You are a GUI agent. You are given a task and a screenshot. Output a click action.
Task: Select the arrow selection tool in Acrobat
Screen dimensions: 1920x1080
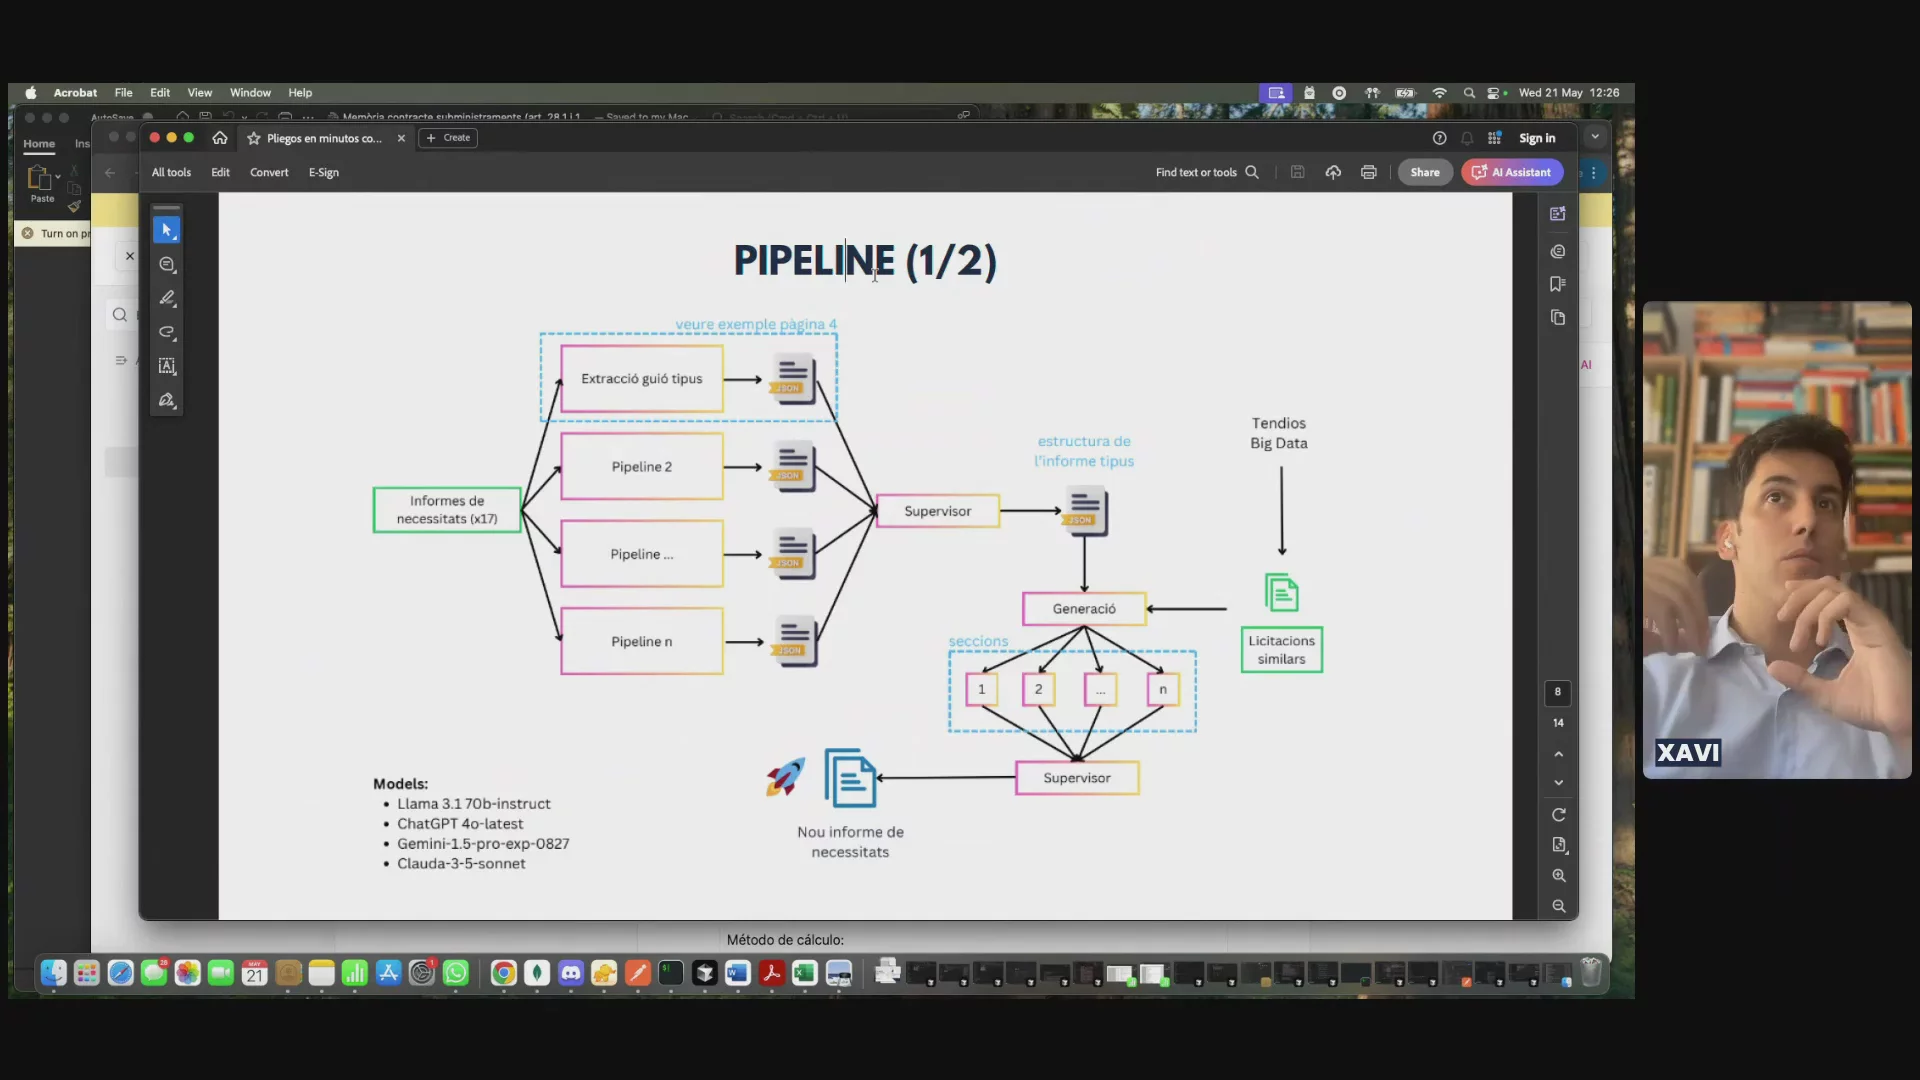pos(167,230)
